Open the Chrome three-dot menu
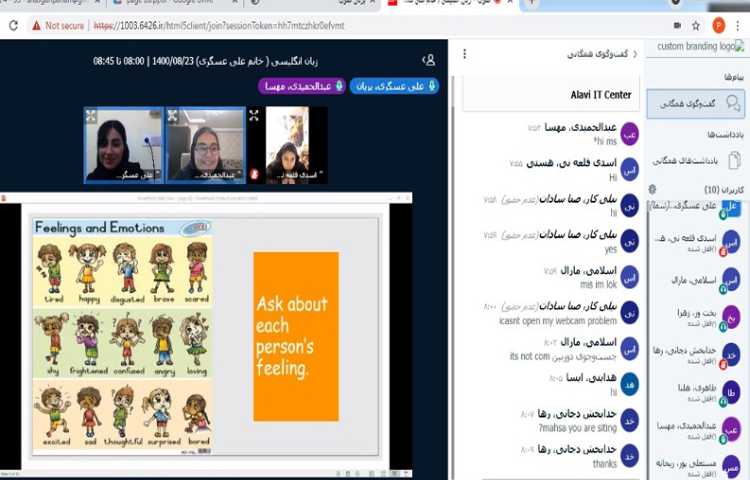The height and width of the screenshot is (480, 750). 739,25
